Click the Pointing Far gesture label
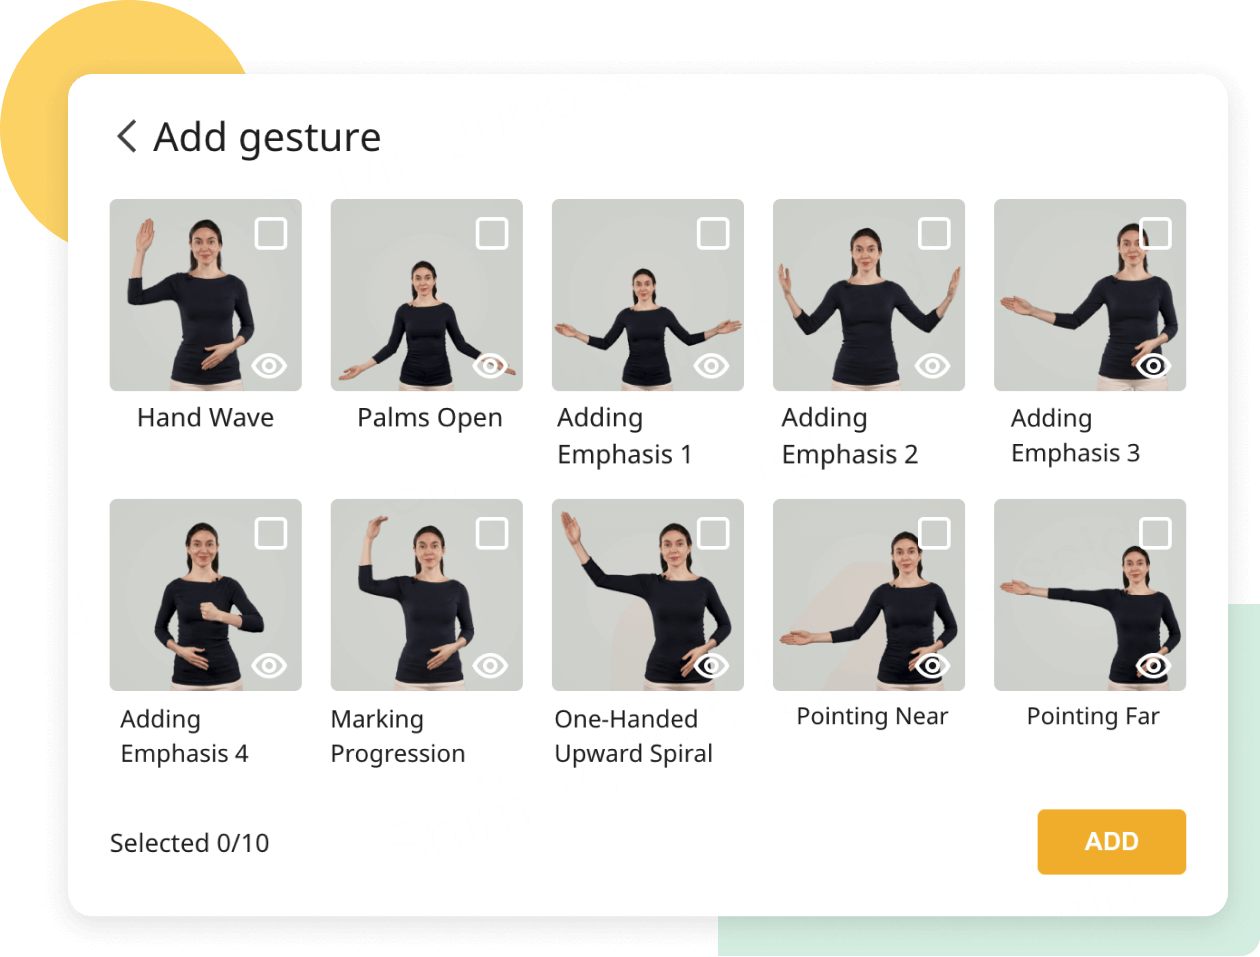Image resolution: width=1260 pixels, height=957 pixels. pyautogui.click(x=1093, y=717)
